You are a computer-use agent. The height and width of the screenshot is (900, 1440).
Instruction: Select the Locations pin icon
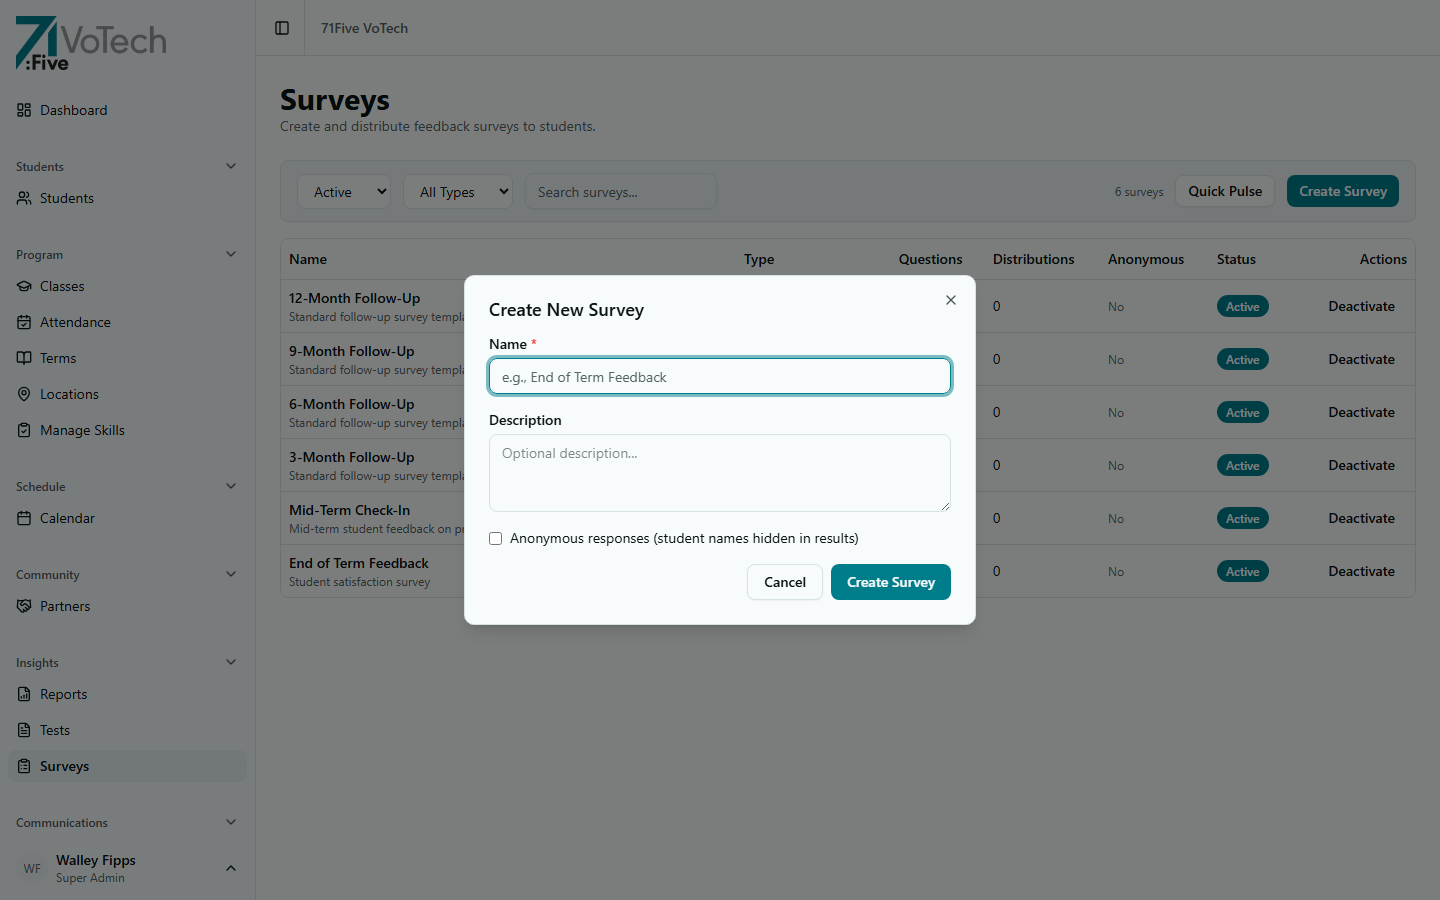(23, 394)
